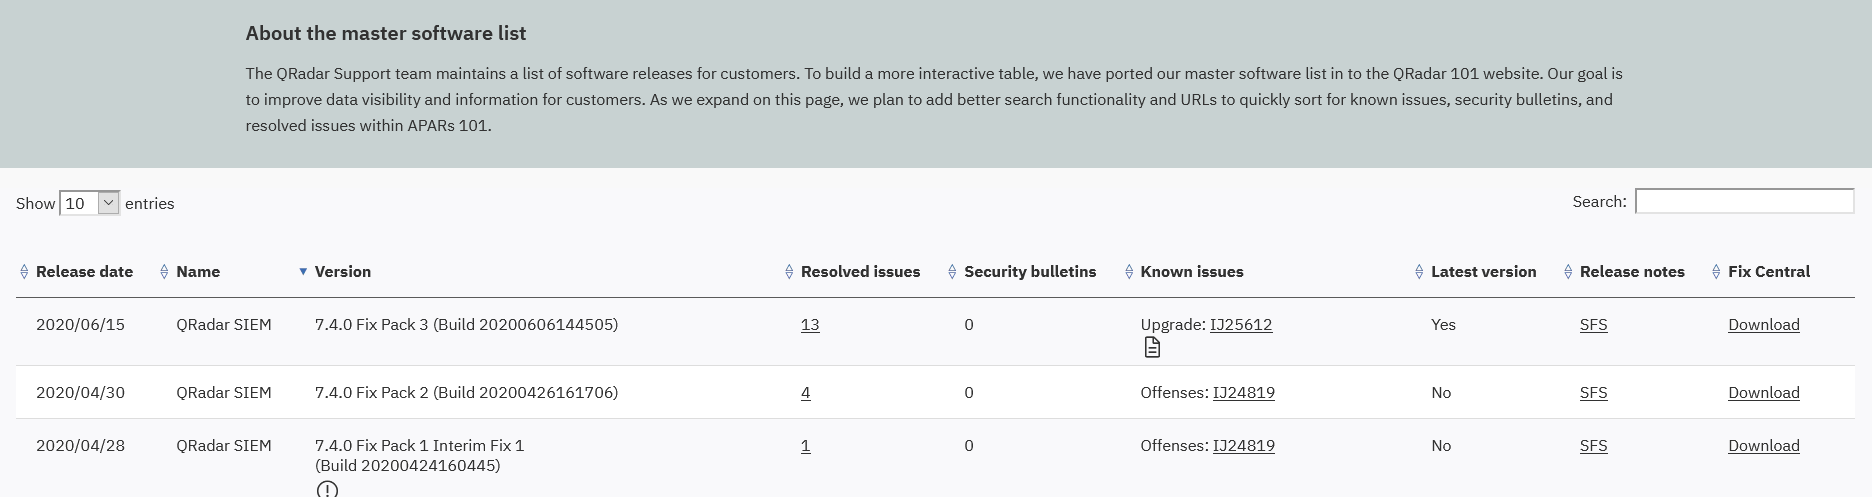The height and width of the screenshot is (497, 1872).
Task: Sort by Known issues column
Action: click(x=1129, y=272)
